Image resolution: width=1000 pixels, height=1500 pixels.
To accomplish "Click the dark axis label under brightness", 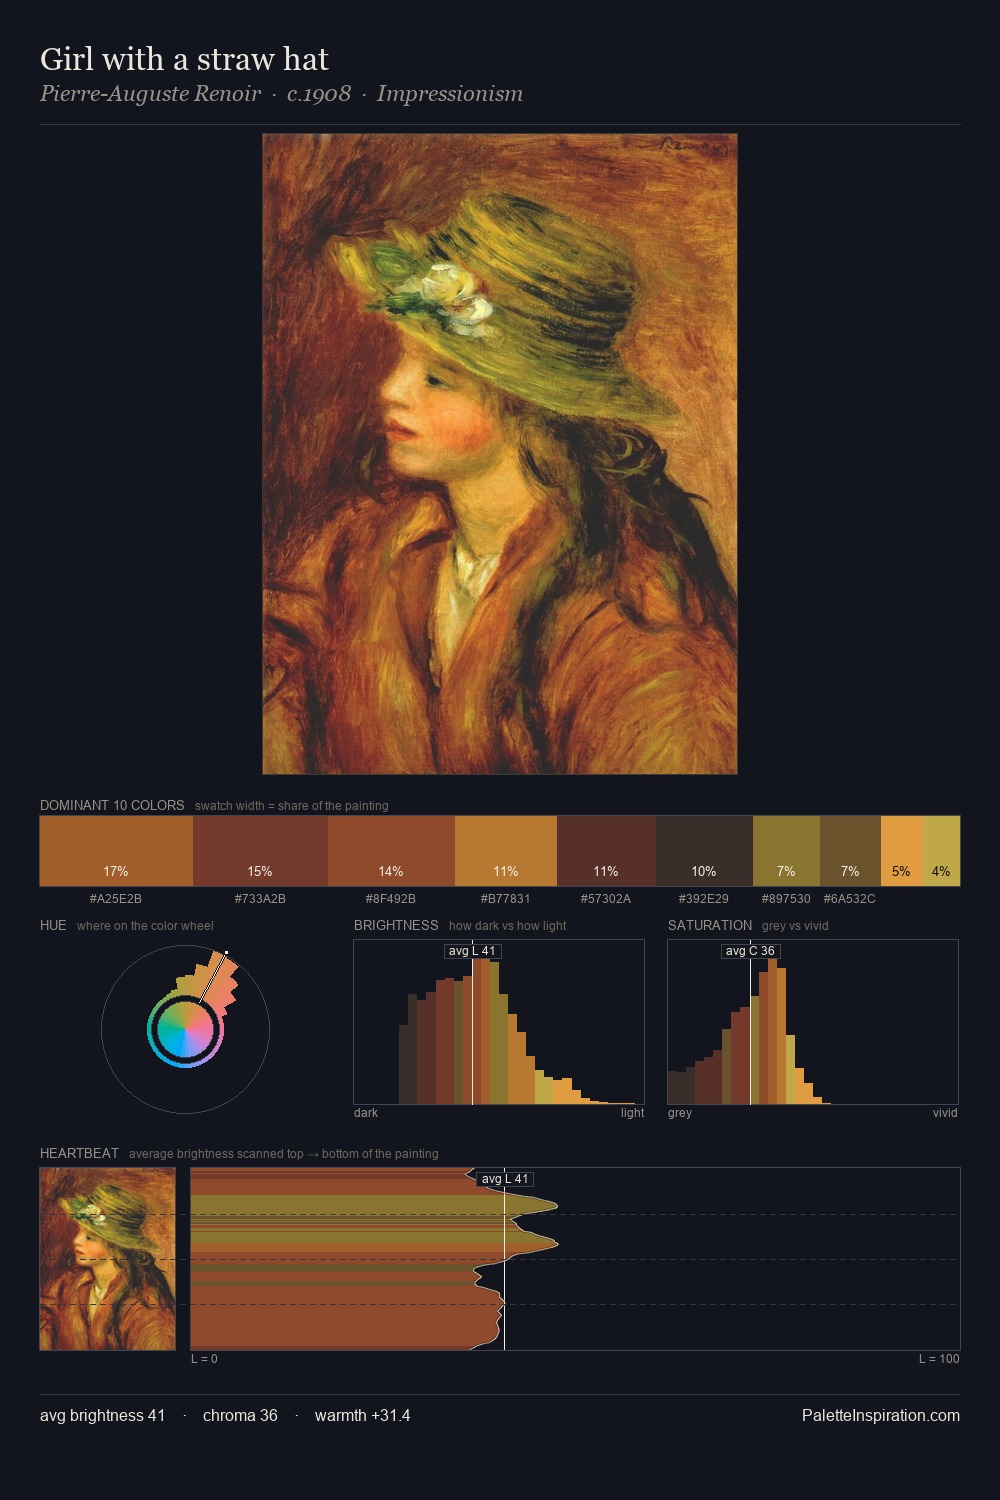I will pos(366,1113).
